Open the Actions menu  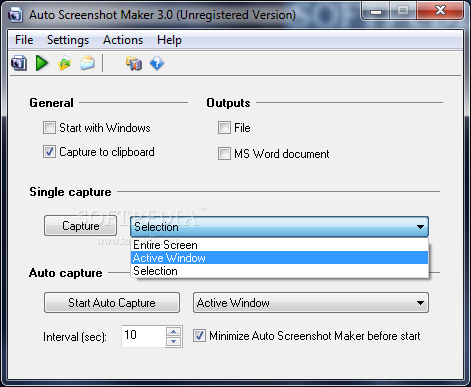click(x=123, y=40)
